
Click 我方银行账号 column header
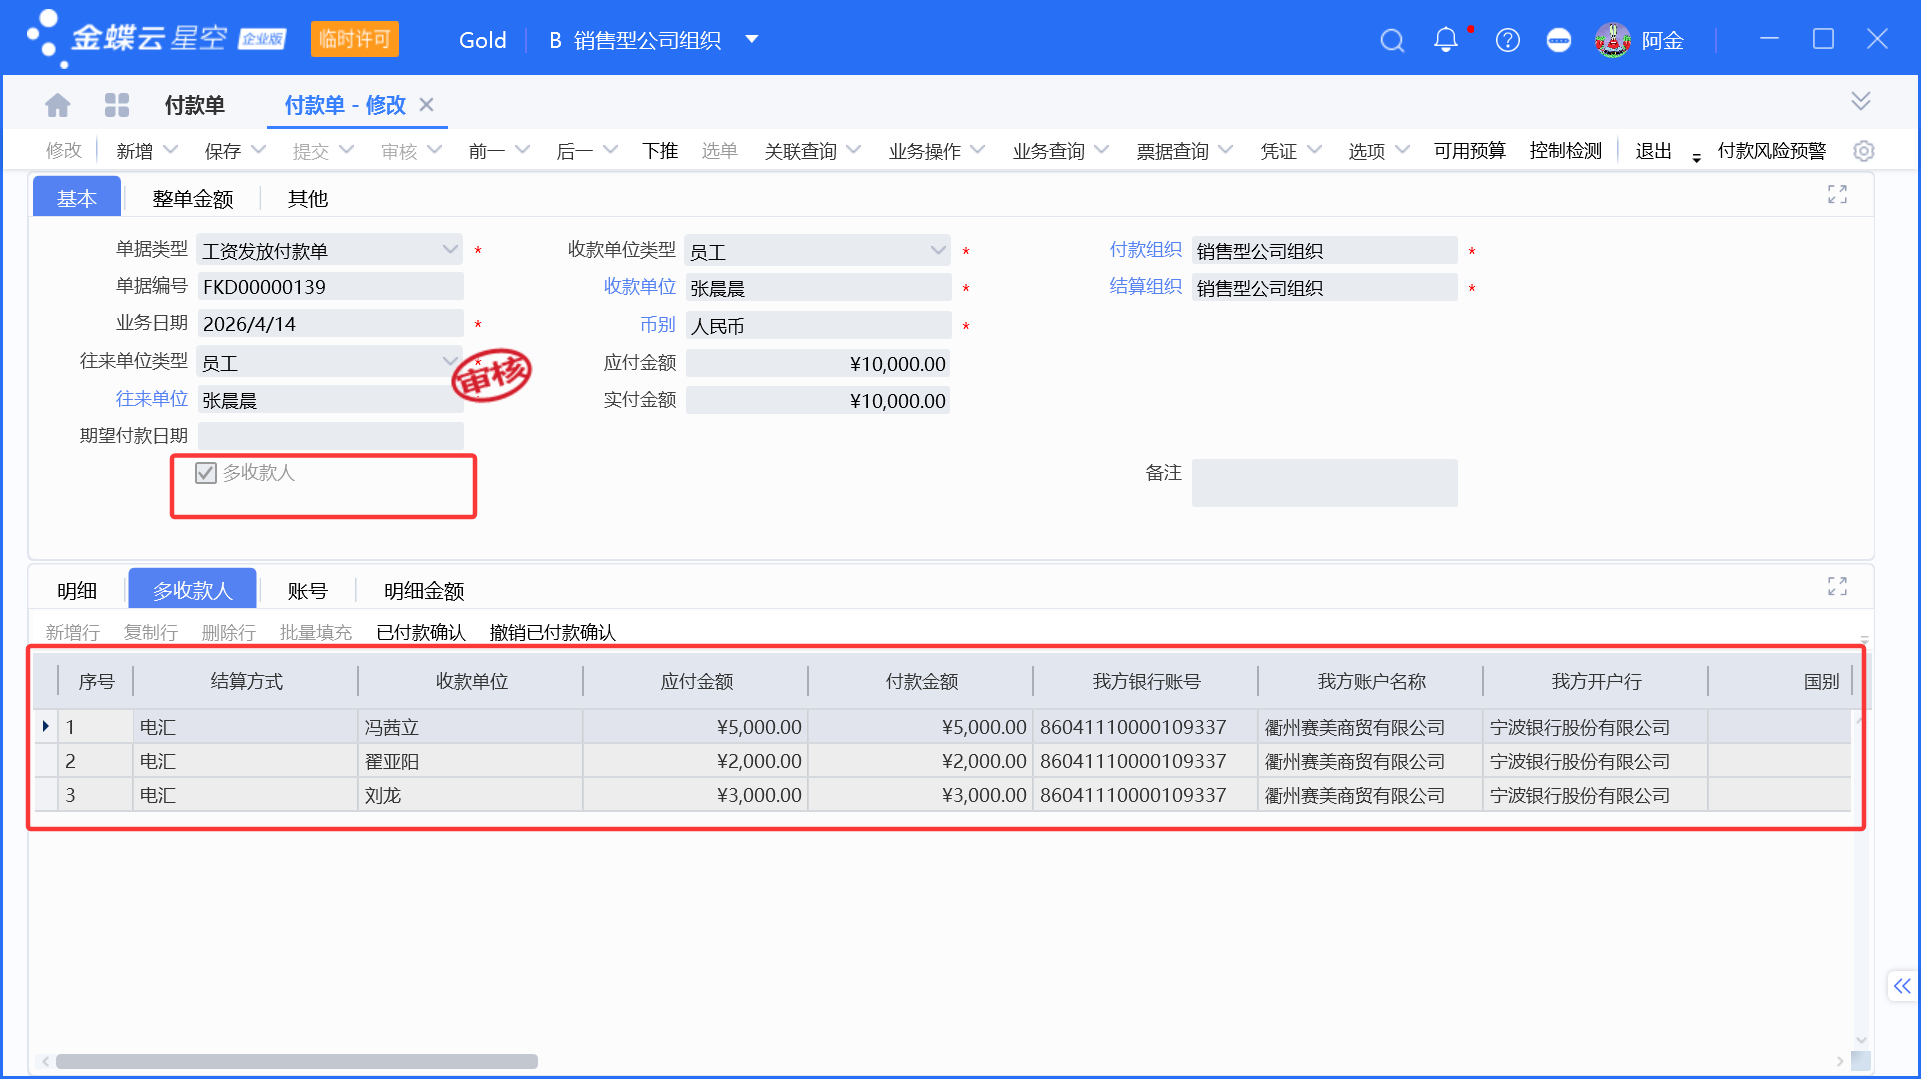click(x=1146, y=682)
